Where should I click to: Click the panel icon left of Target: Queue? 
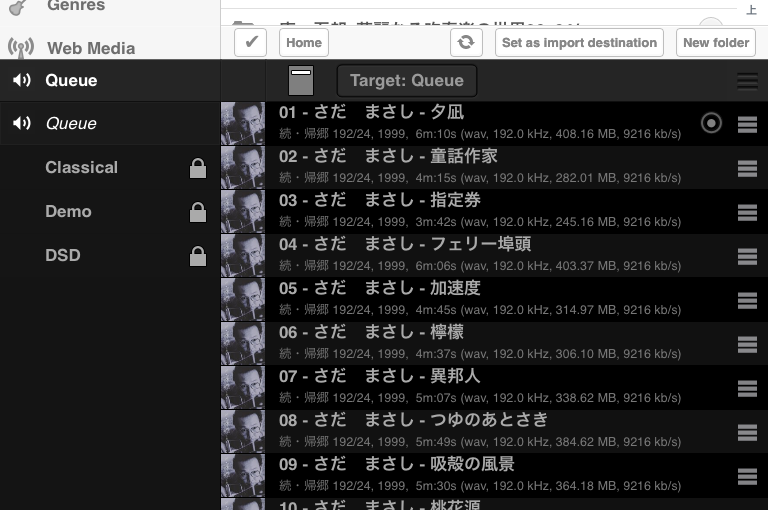[301, 80]
